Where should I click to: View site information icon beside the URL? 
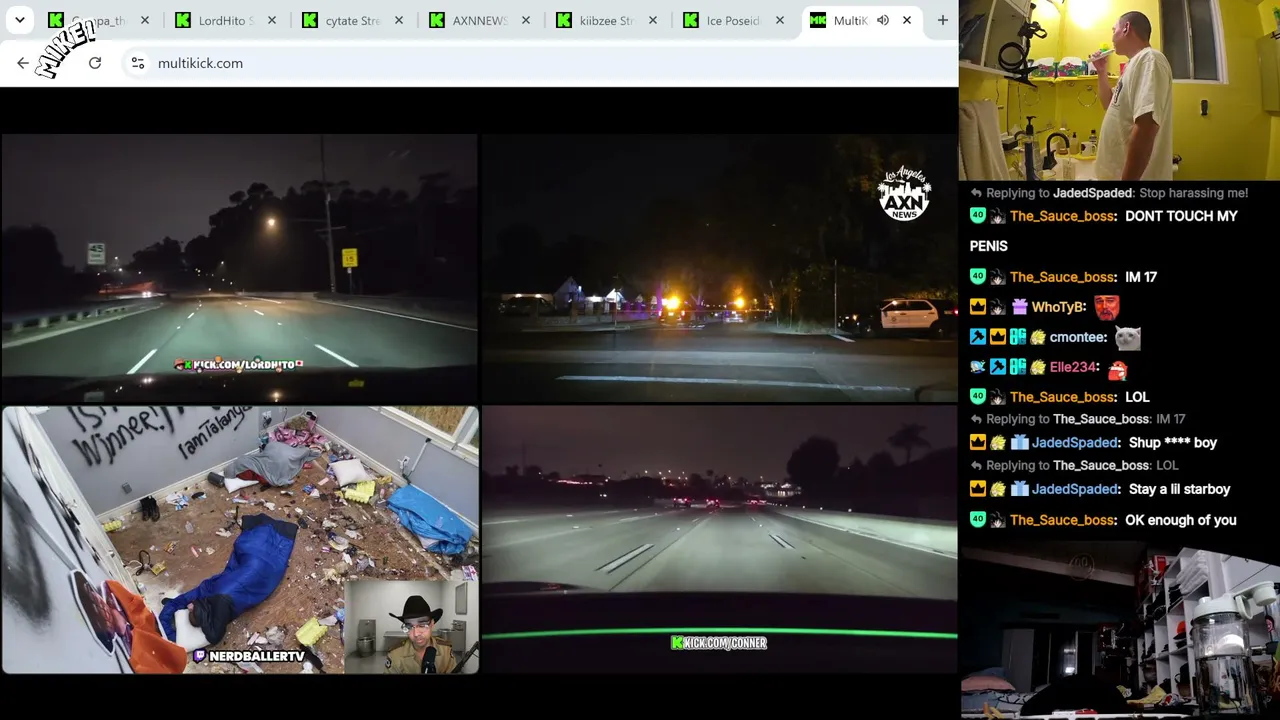(x=138, y=63)
